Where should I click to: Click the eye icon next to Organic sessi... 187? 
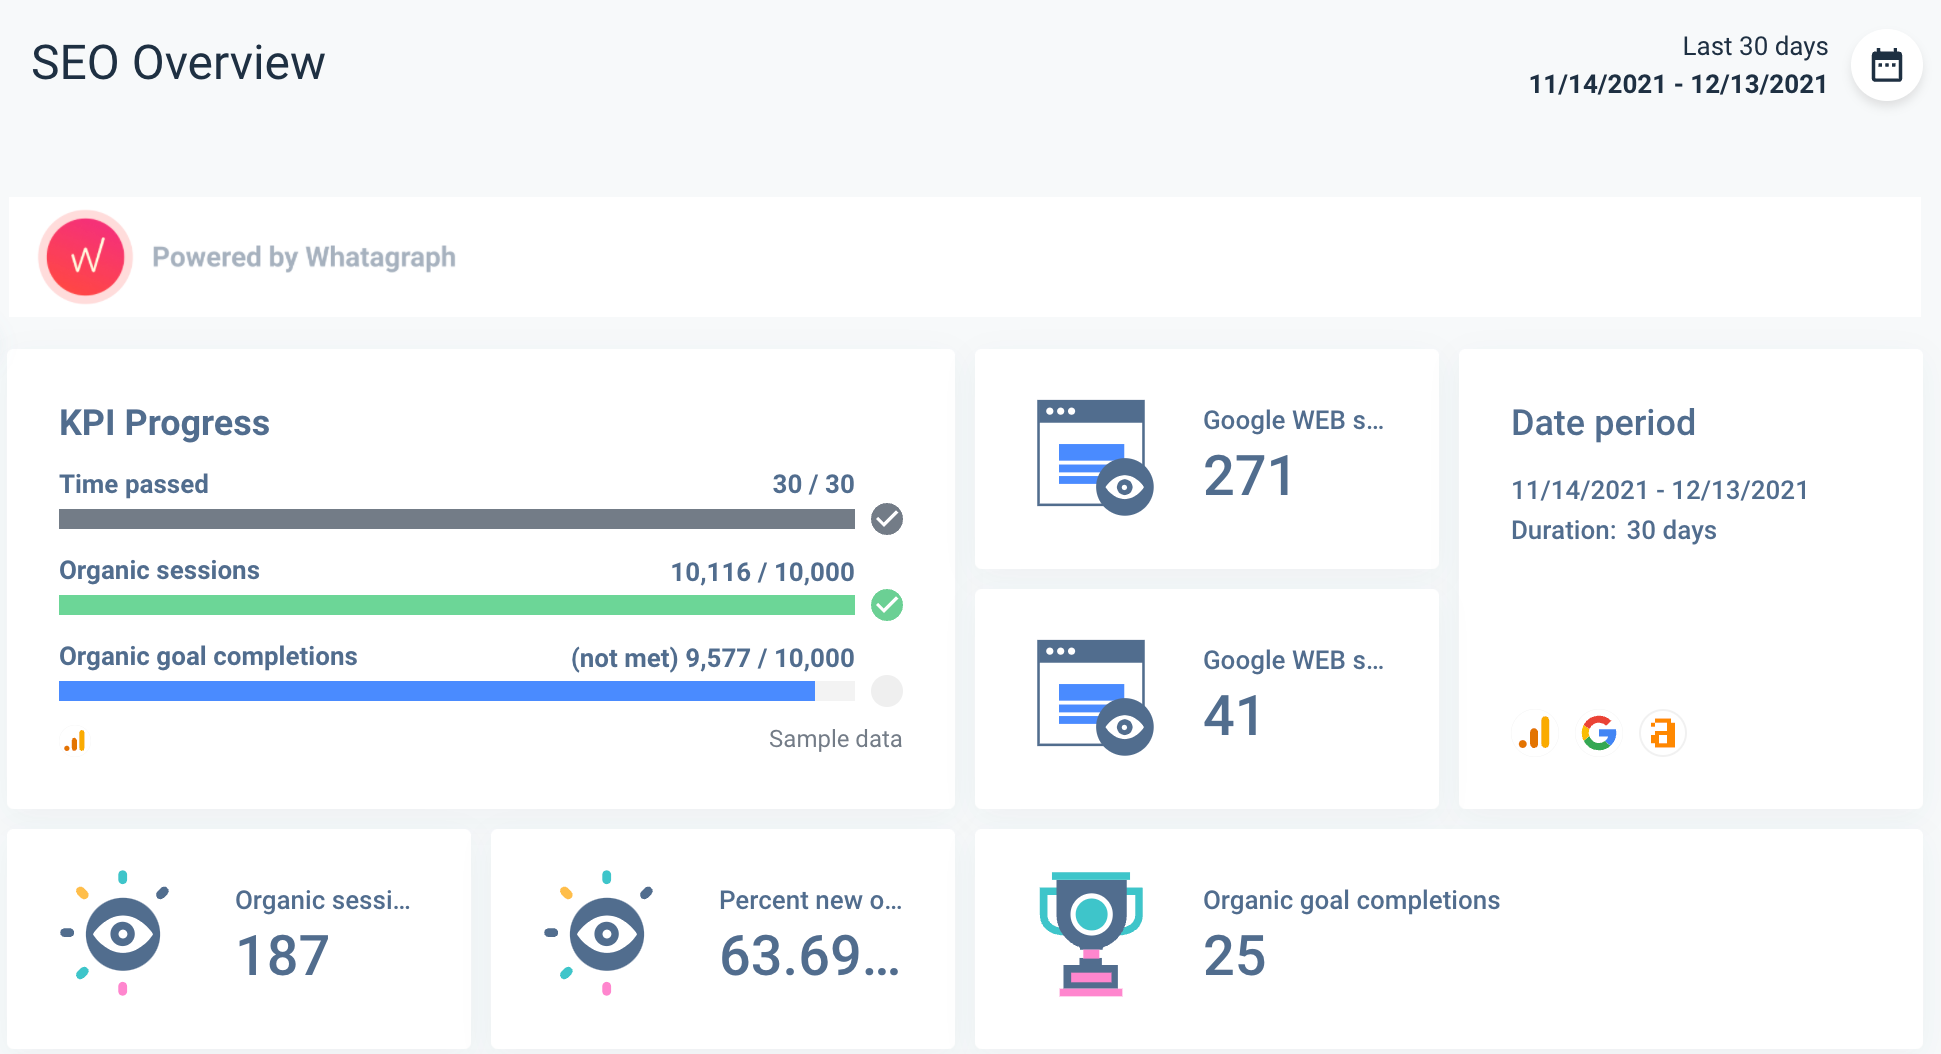[115, 933]
